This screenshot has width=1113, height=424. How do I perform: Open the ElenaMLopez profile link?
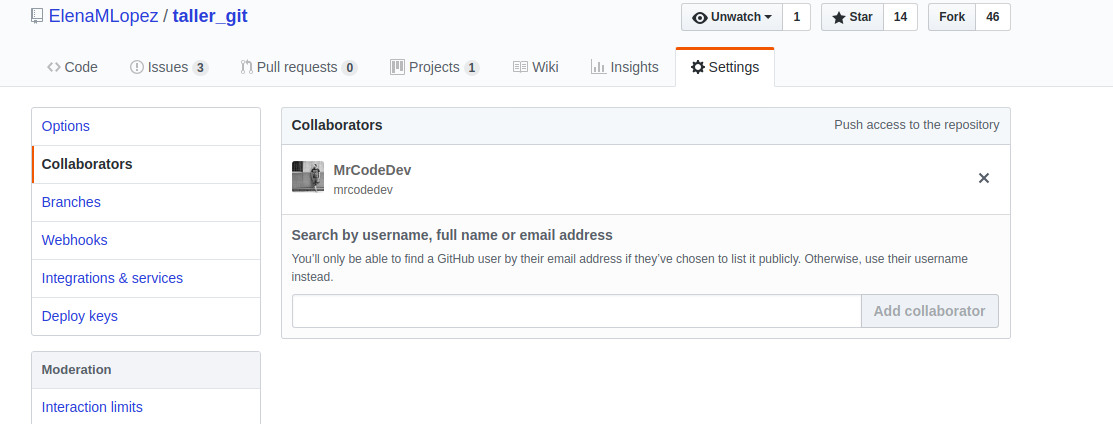[x=104, y=16]
